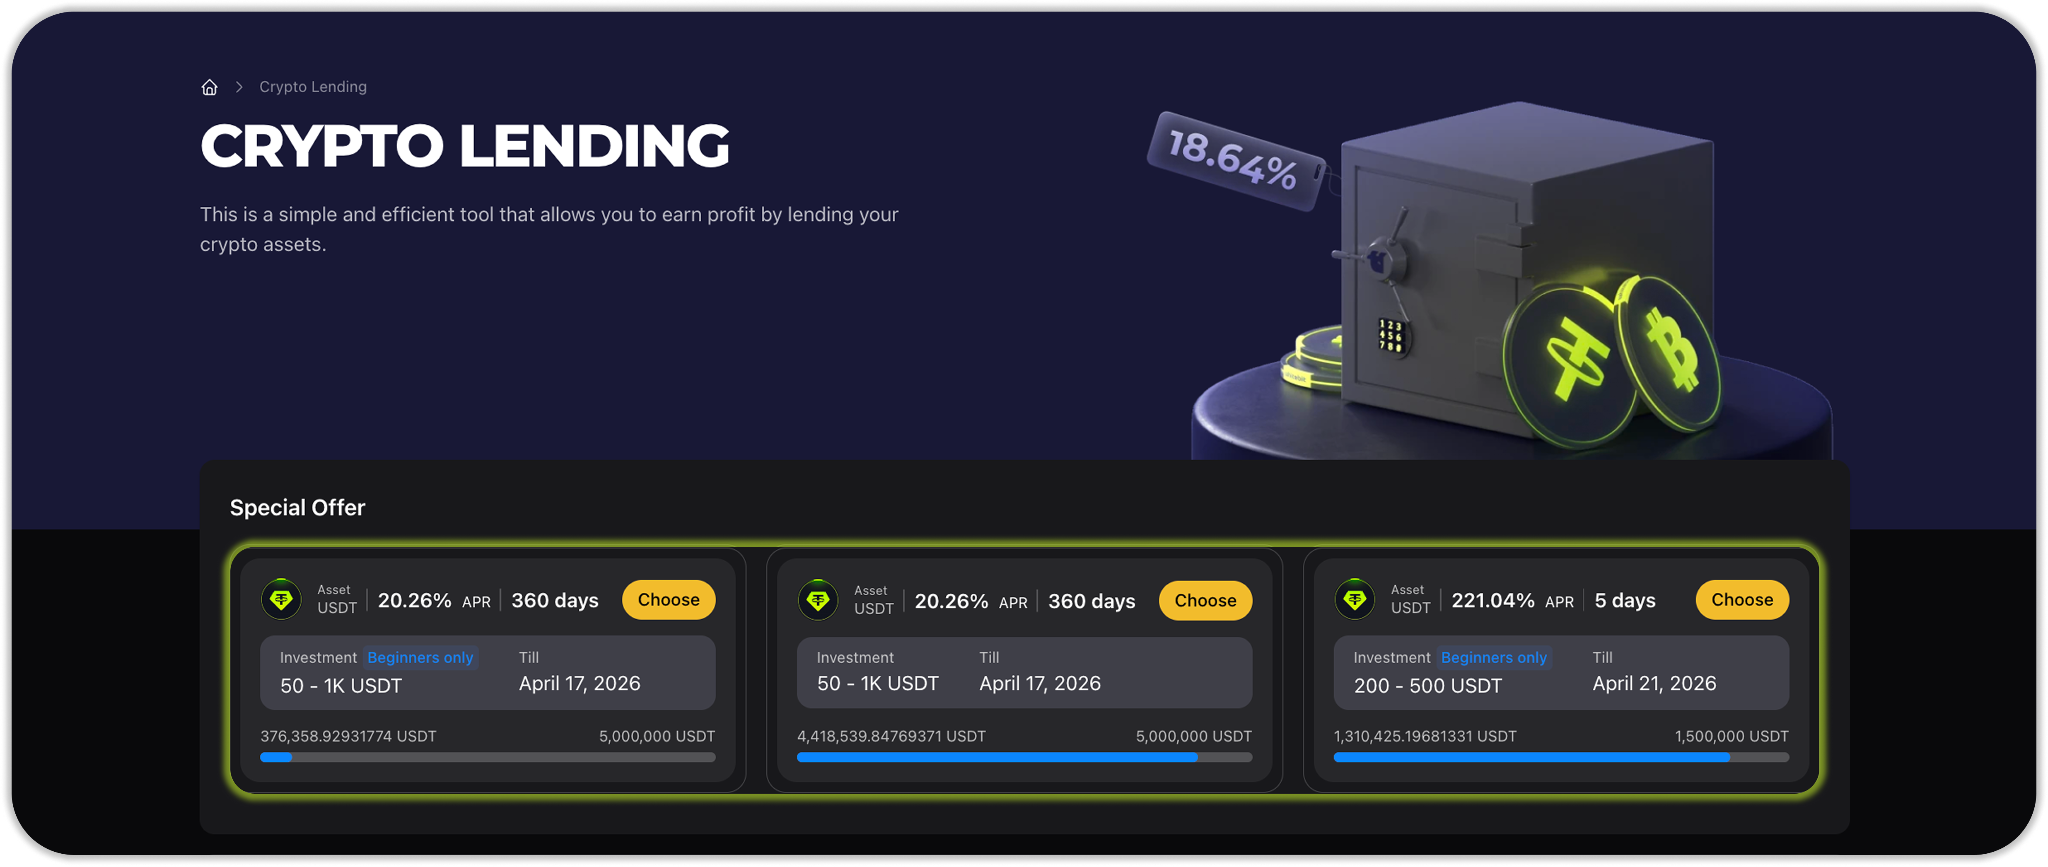This screenshot has height=867, width=2048.
Task: Choose the first 360 days beginners offer
Action: pos(668,600)
